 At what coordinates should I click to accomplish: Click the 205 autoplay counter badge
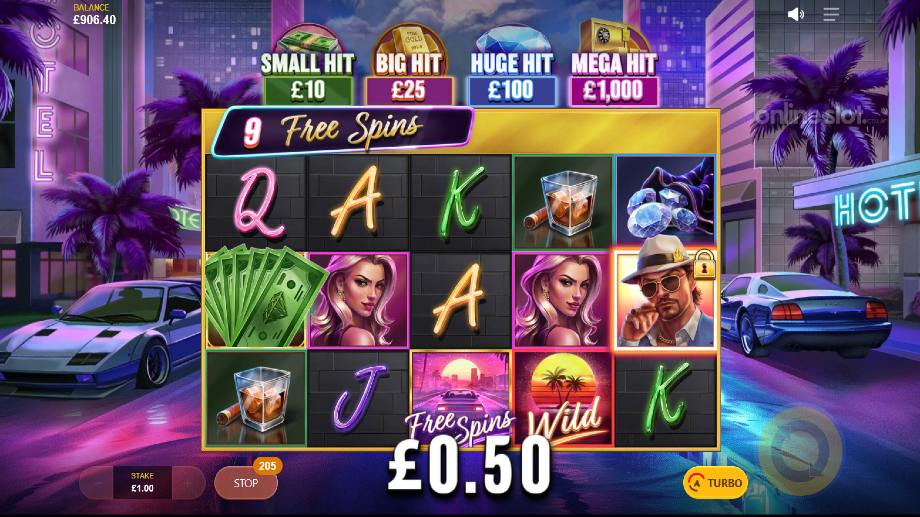coord(268,466)
